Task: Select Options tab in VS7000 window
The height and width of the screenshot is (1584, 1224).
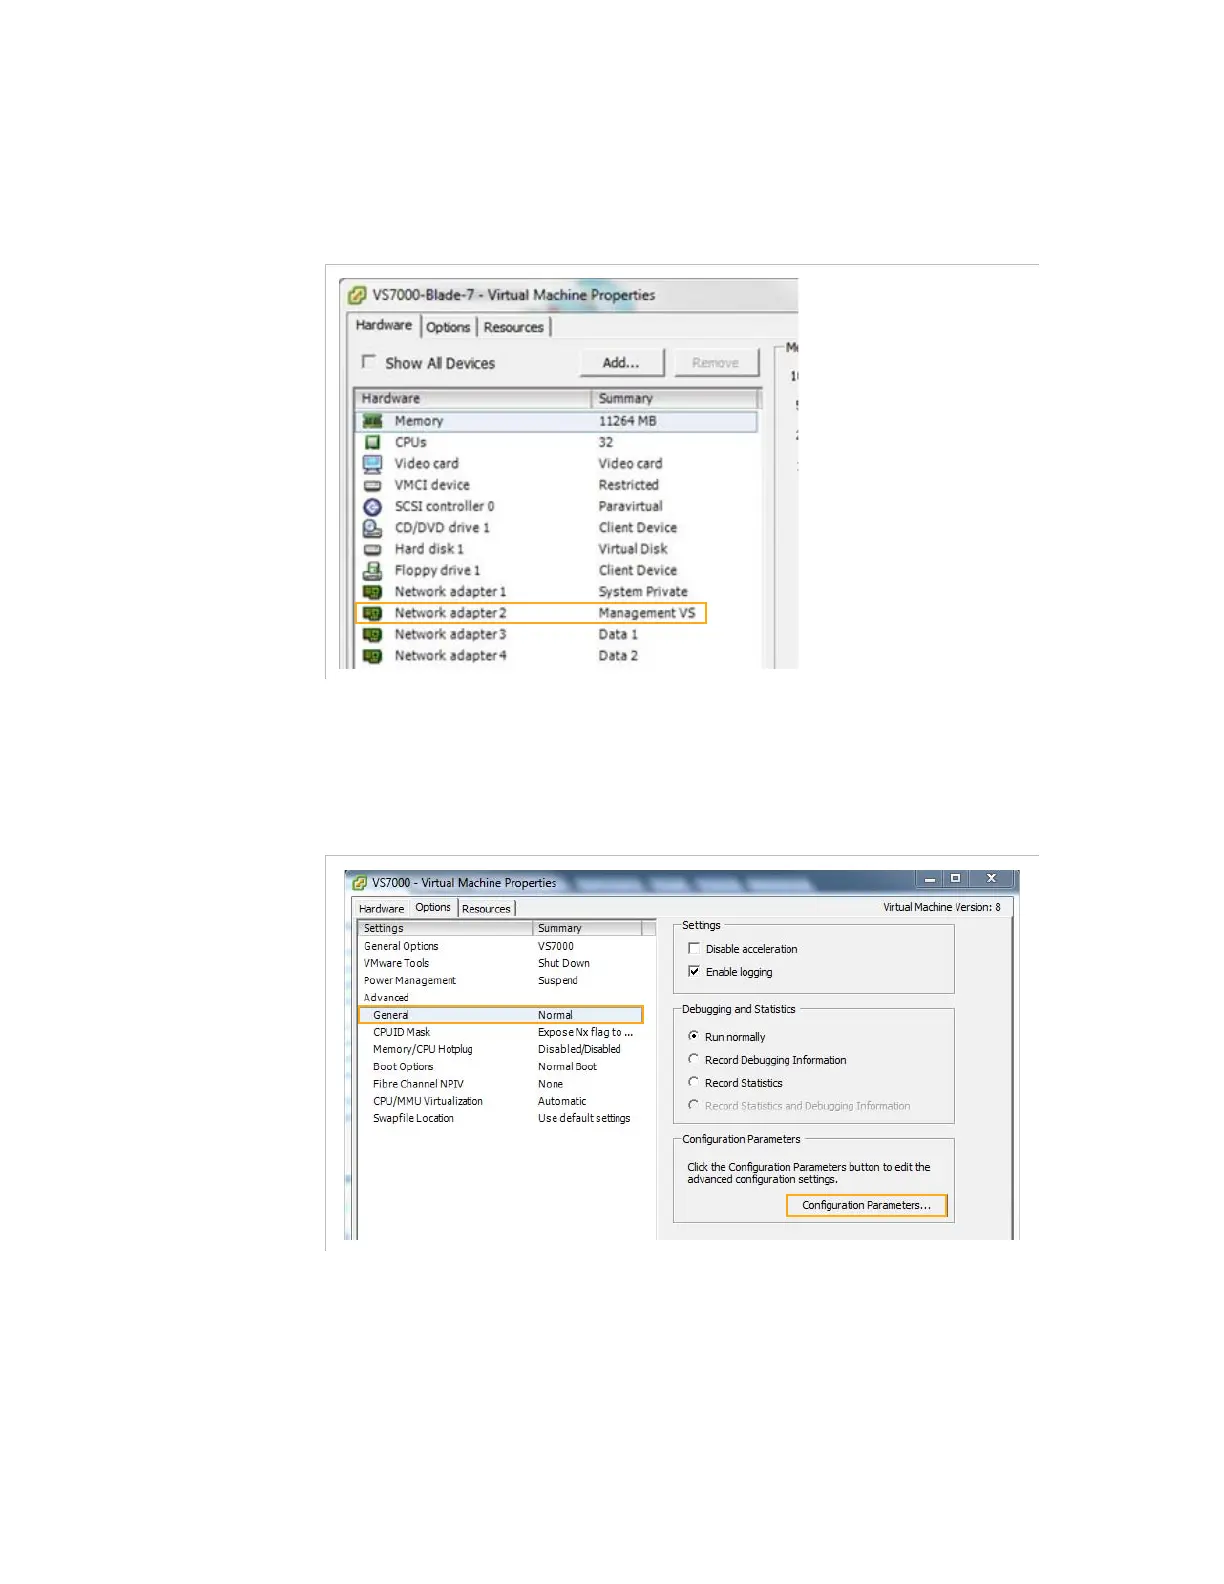Action: 433,907
